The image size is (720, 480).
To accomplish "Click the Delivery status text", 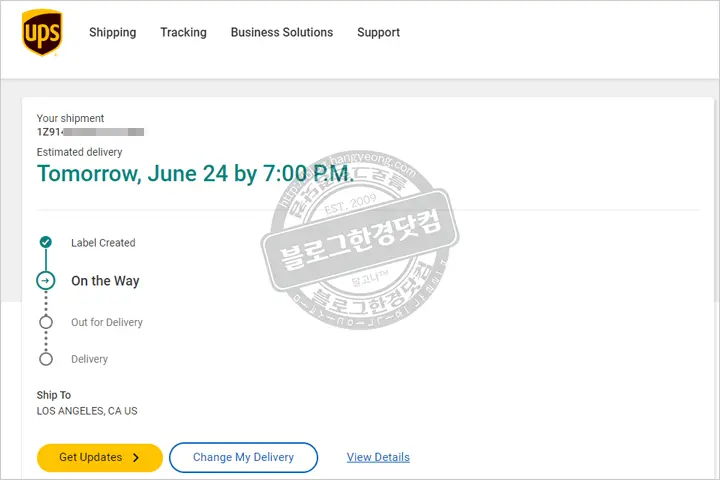I will tap(90, 359).
